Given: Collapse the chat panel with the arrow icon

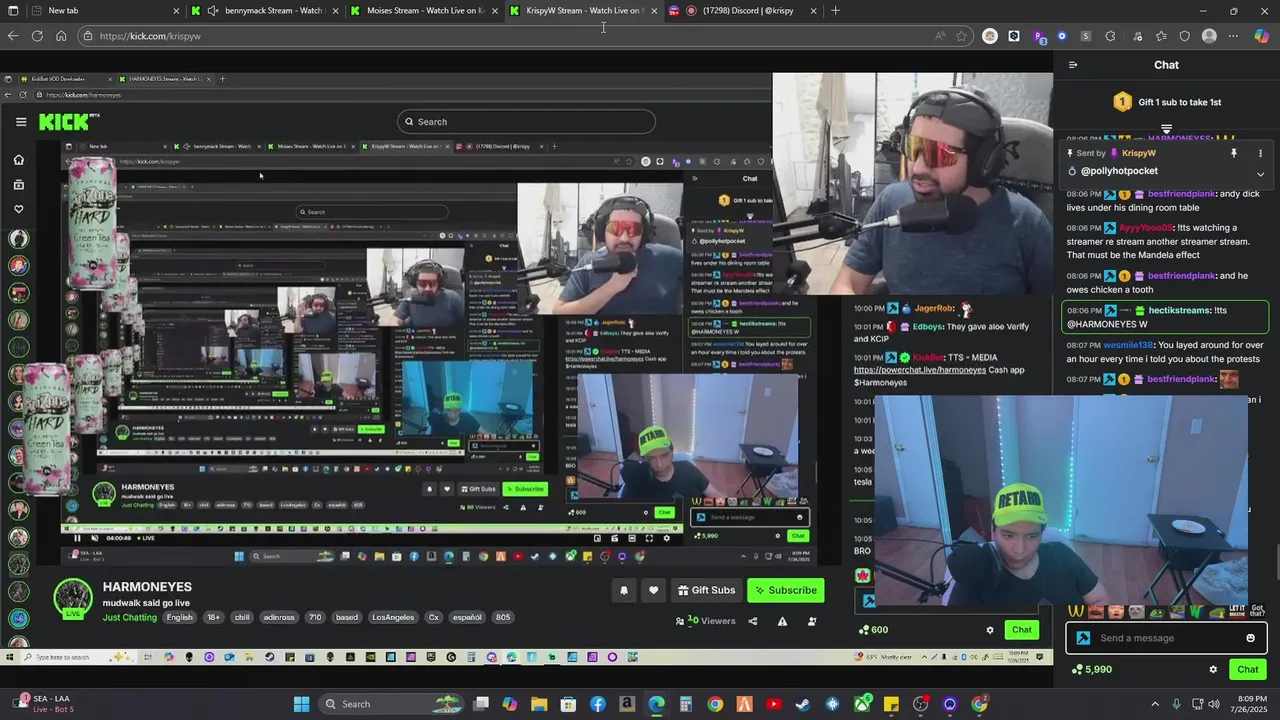Looking at the screenshot, I should pyautogui.click(x=1073, y=65).
